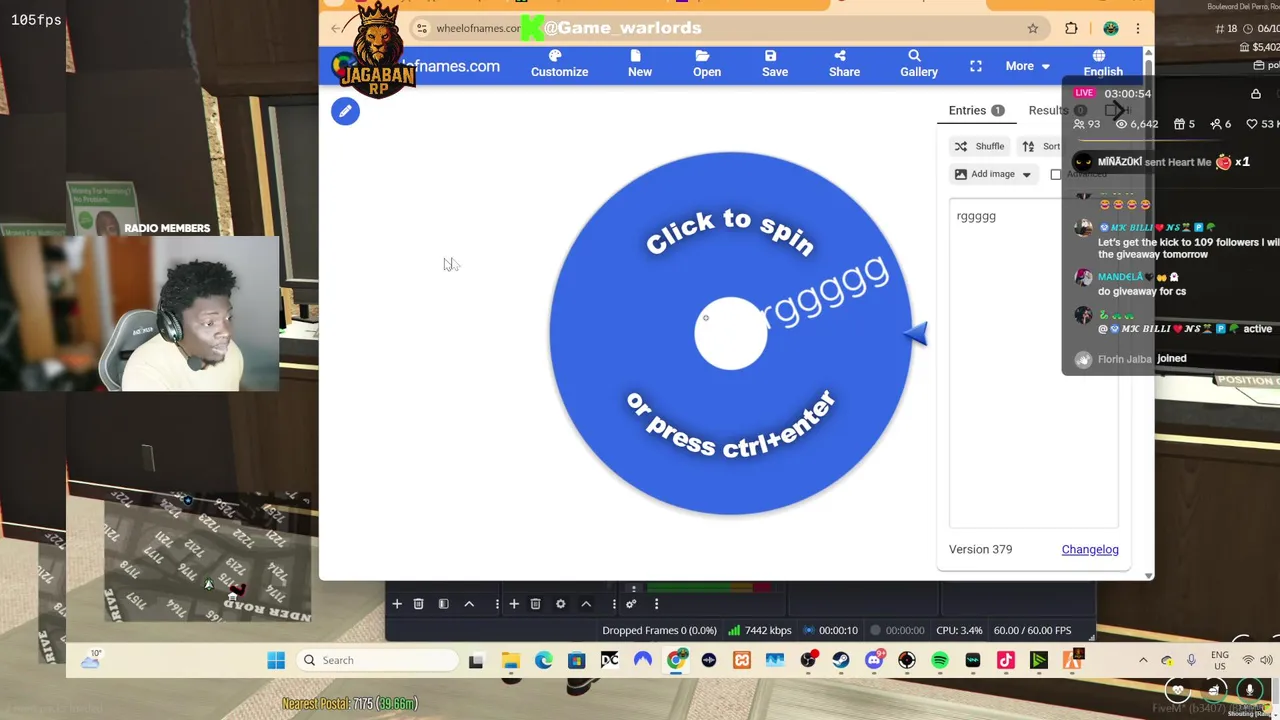The image size is (1280, 720).
Task: Click OBS trash icon beside the gear
Action: coord(535,604)
